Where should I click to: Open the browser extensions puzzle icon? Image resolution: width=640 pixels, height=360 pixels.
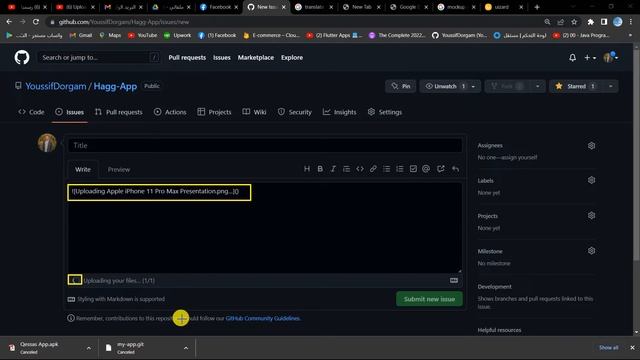click(x=590, y=22)
